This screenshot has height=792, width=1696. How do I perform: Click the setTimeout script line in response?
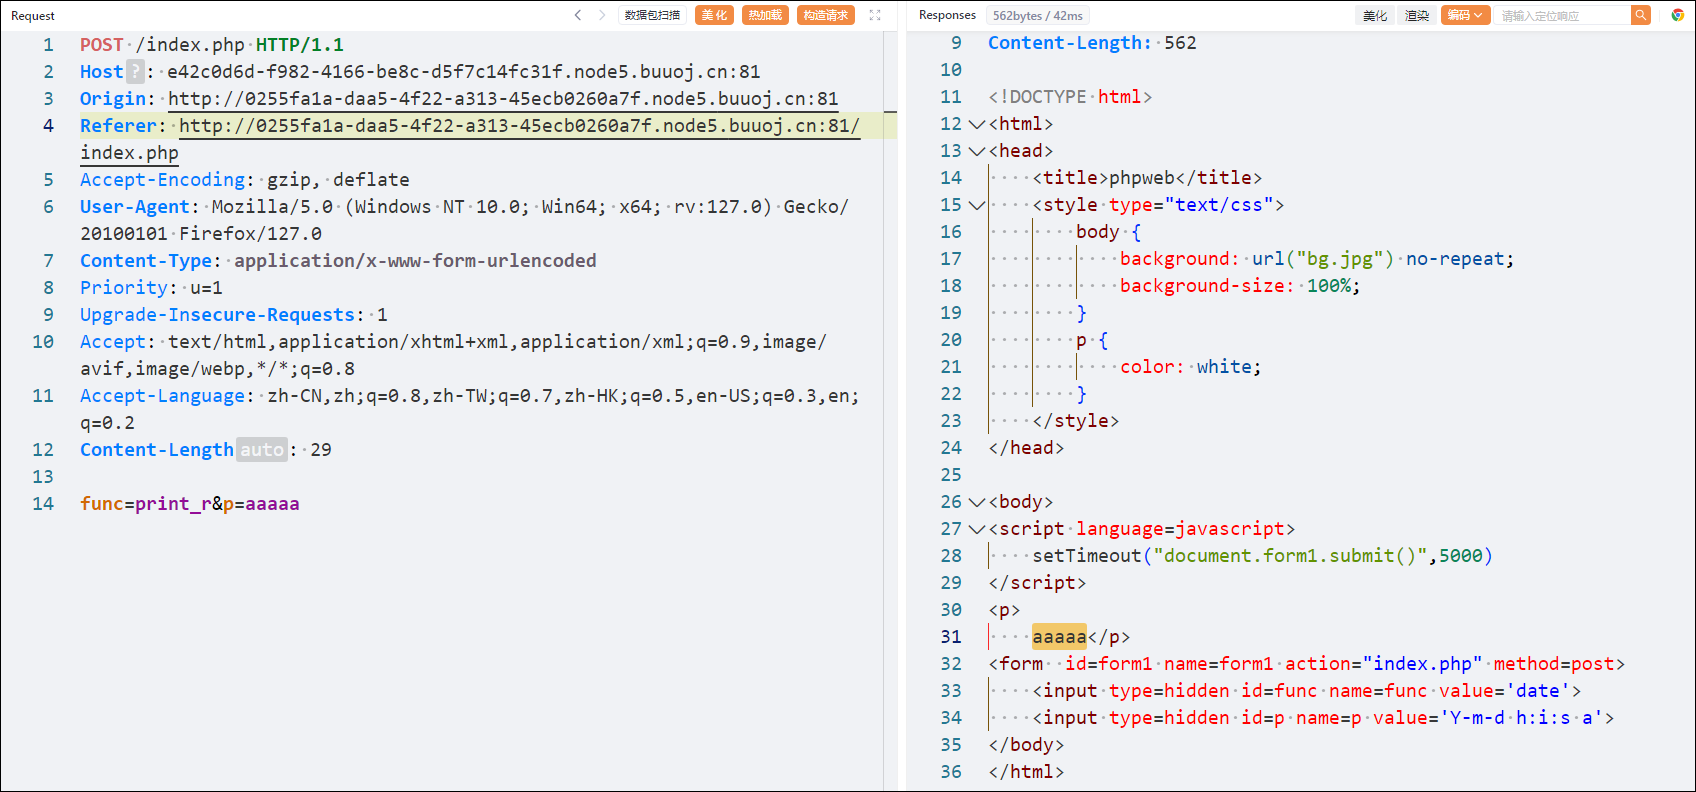pos(1262,556)
